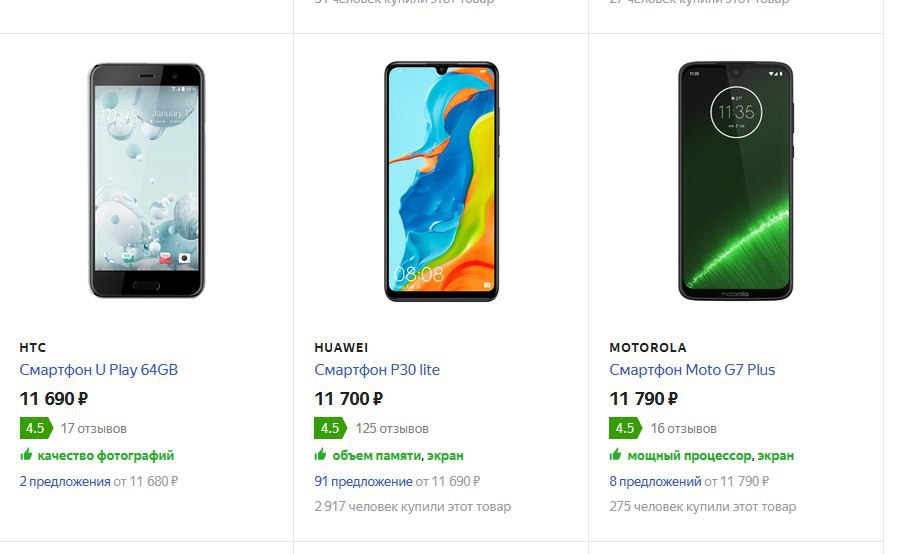
Task: Click the 4.5 rating badge for HTC U Play
Action: pos(36,428)
